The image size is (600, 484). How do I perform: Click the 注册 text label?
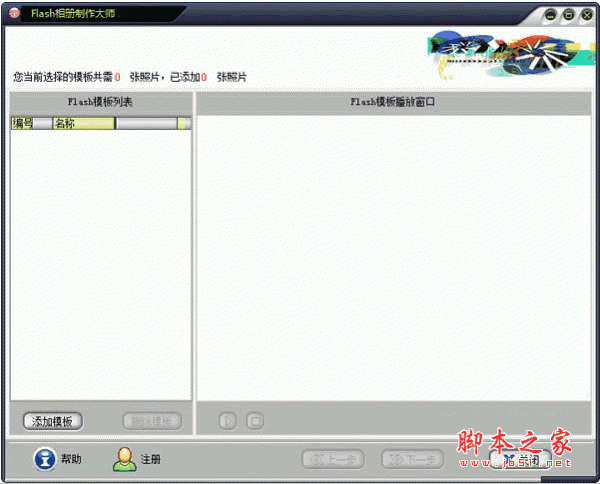tap(151, 459)
